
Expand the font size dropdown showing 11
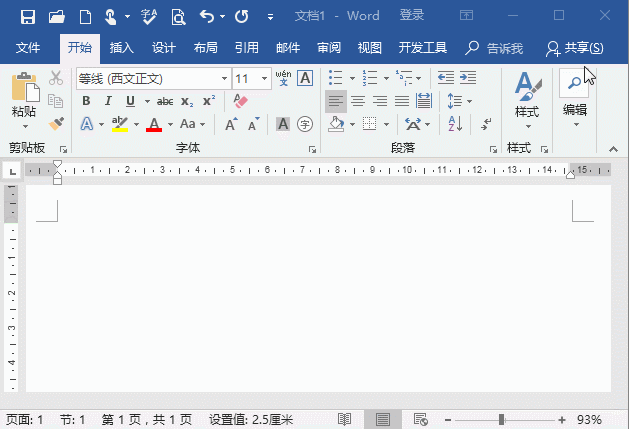pyautogui.click(x=249, y=78)
